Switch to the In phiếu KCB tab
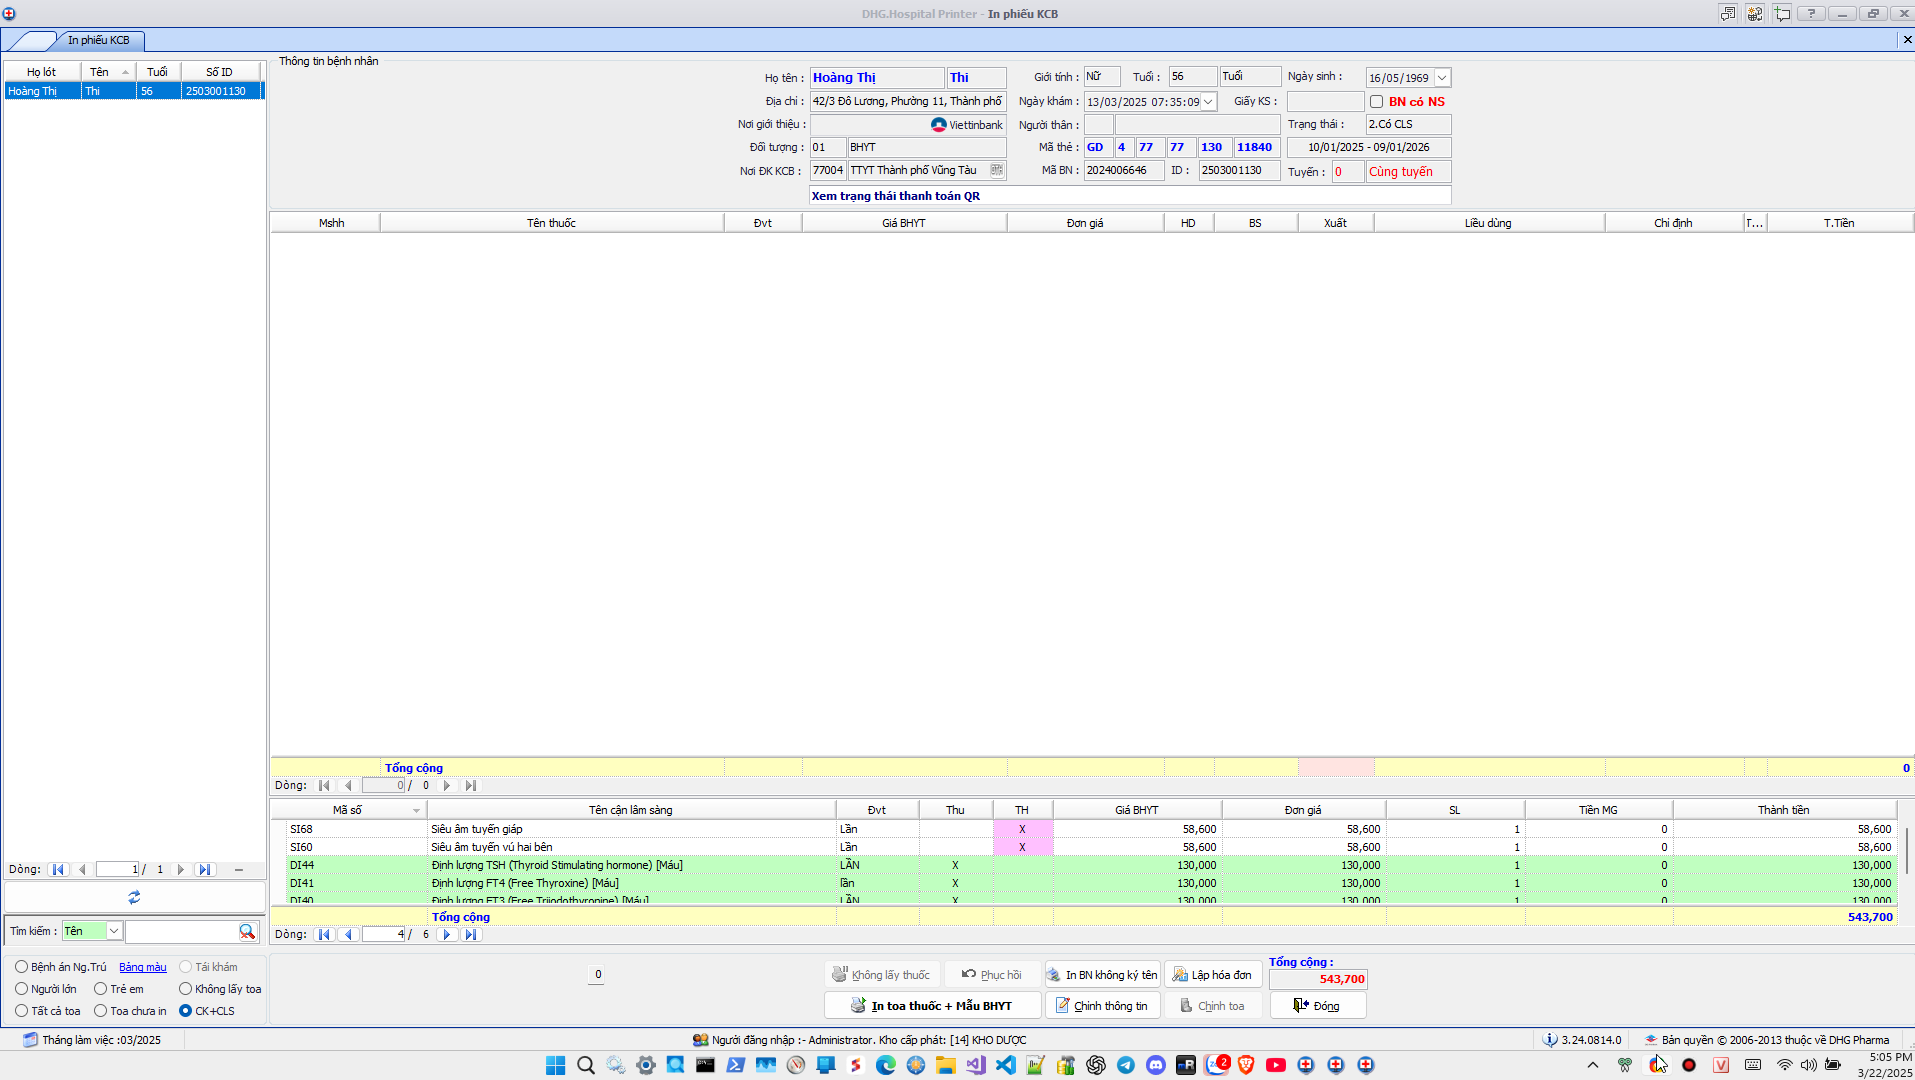 98,40
